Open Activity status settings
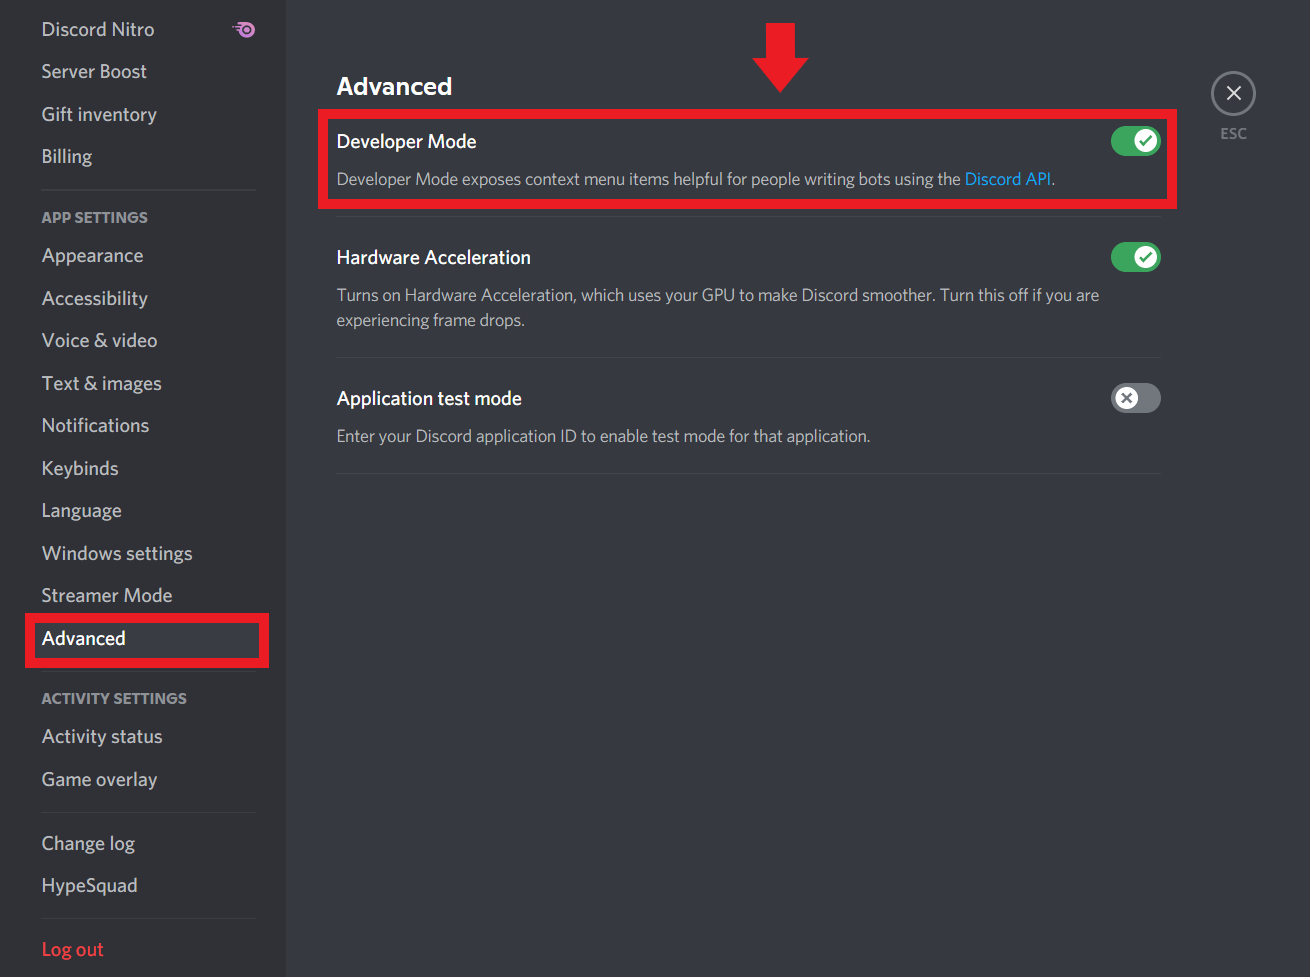The width and height of the screenshot is (1310, 977). tap(102, 737)
